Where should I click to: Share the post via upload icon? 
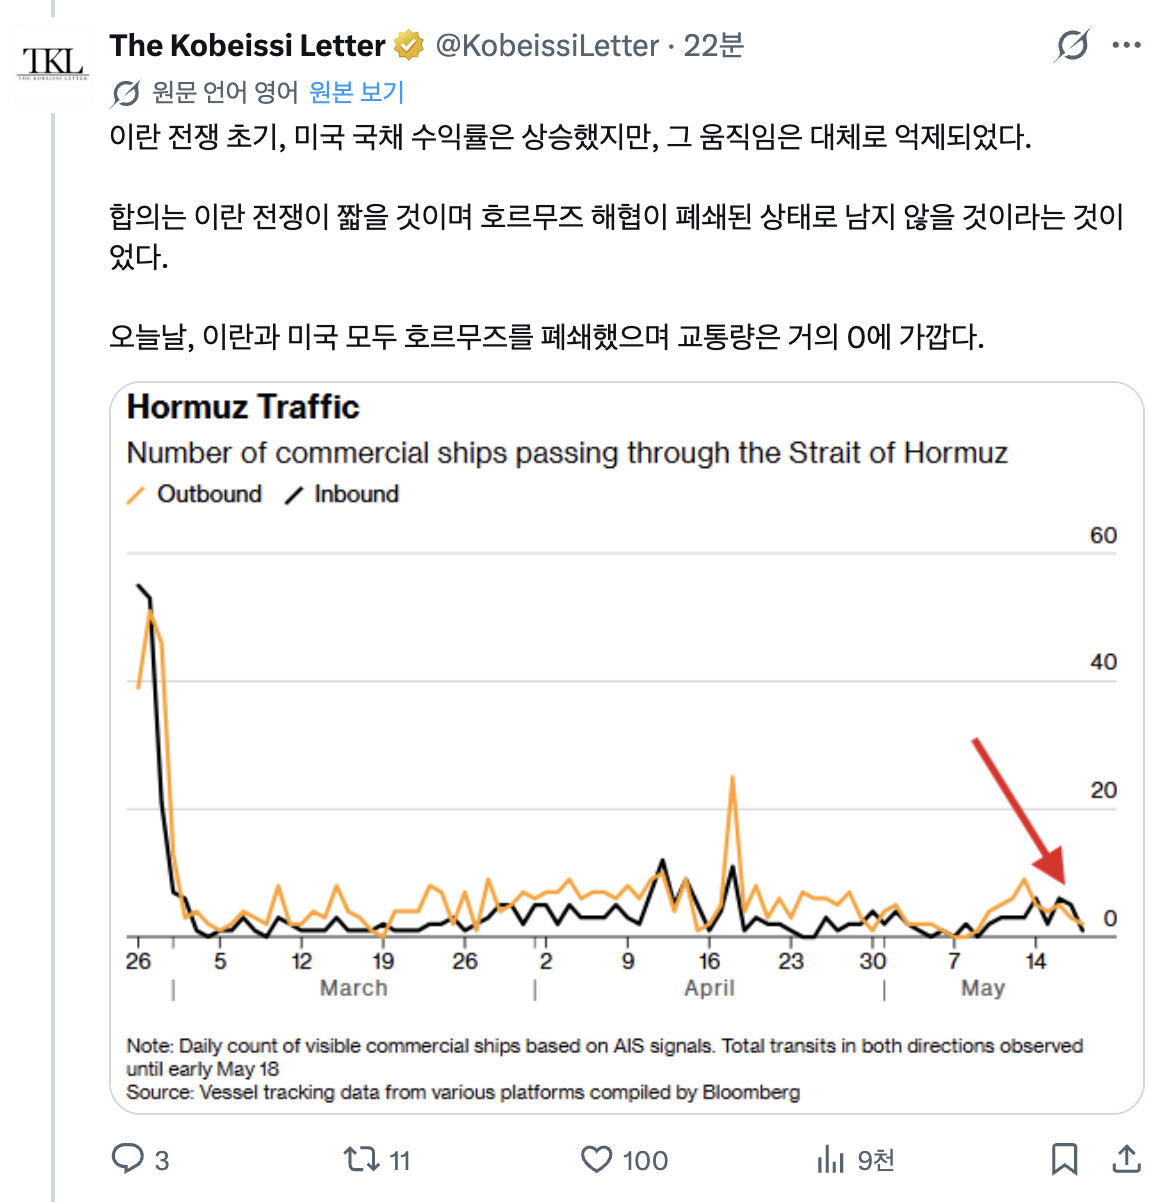coord(1127,1159)
